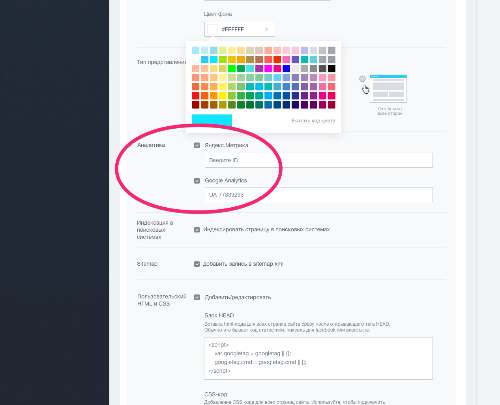Click inside the HEAD block code textarea
This screenshot has height=405, width=500.
tap(318, 358)
